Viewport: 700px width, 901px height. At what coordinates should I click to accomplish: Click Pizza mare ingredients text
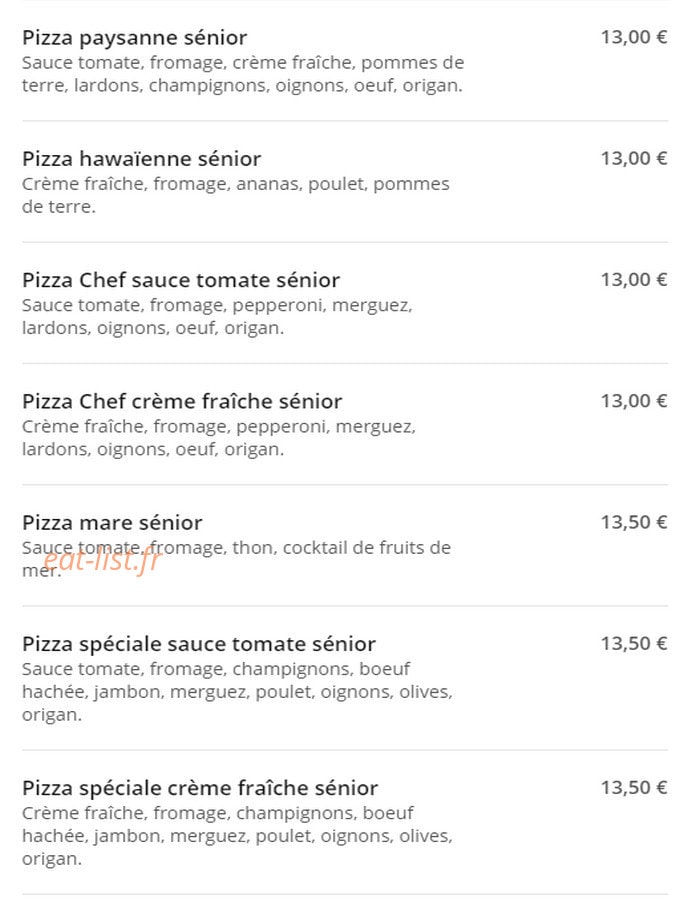[x=236, y=559]
